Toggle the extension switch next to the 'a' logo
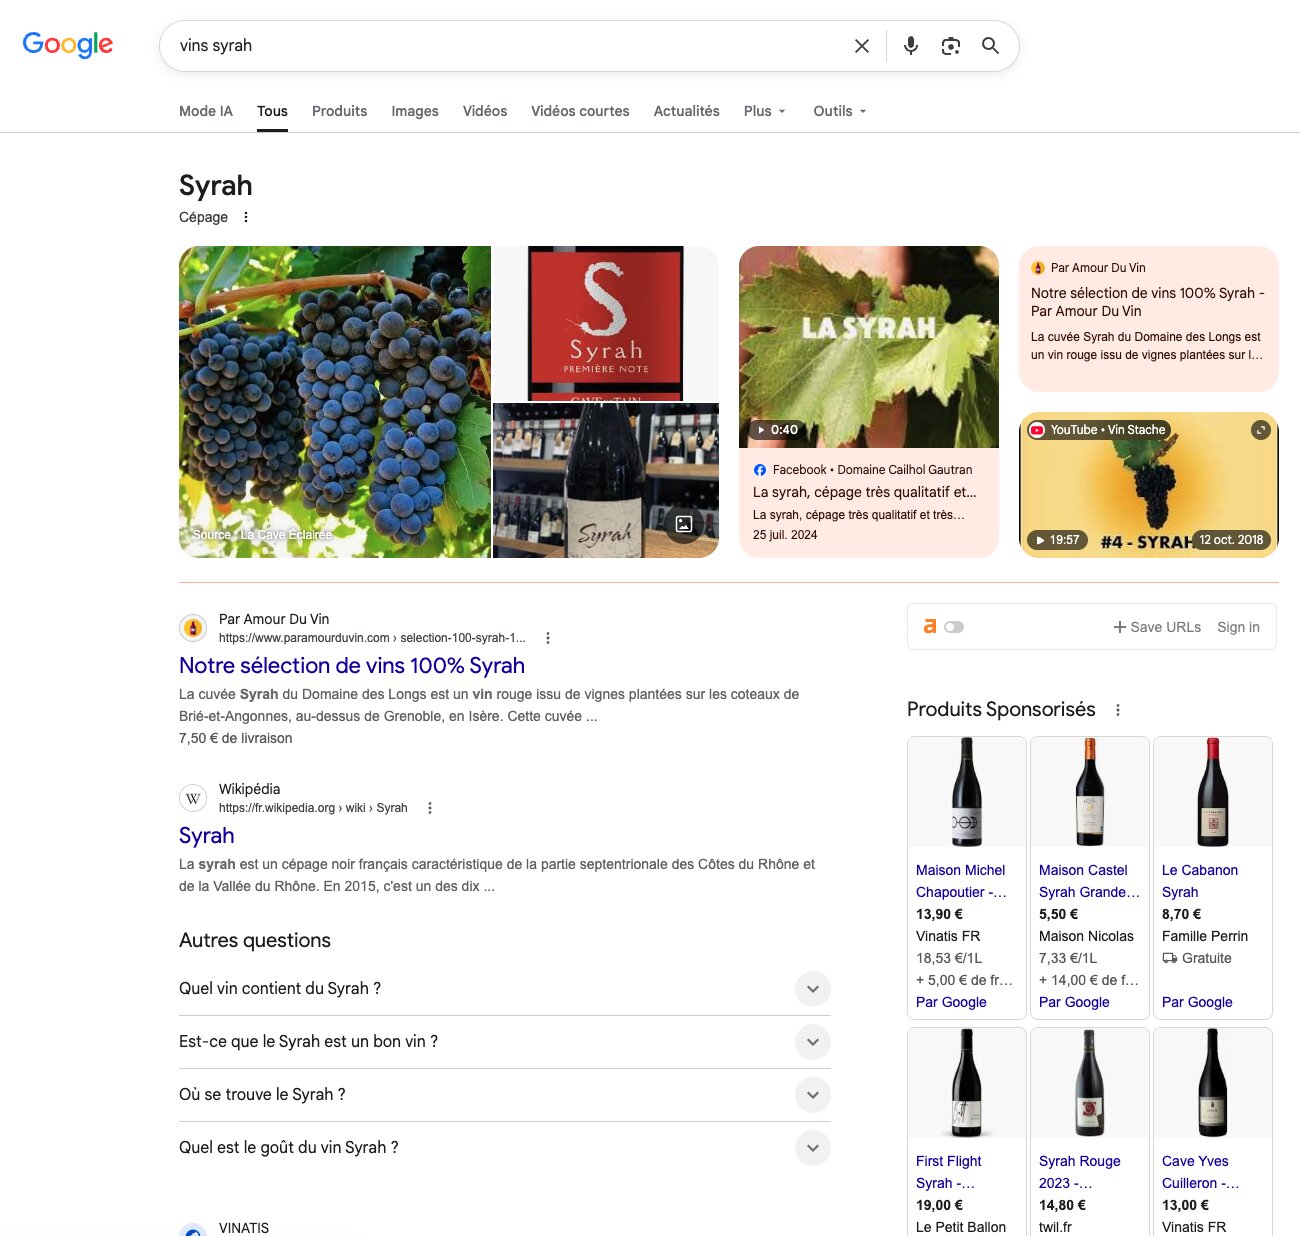Image resolution: width=1300 pixels, height=1236 pixels. pos(954,627)
